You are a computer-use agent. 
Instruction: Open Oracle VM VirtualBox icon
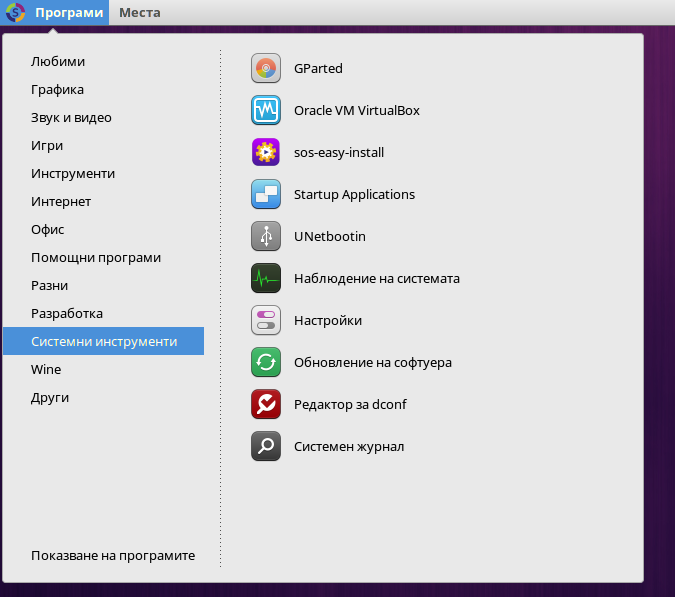tap(266, 110)
